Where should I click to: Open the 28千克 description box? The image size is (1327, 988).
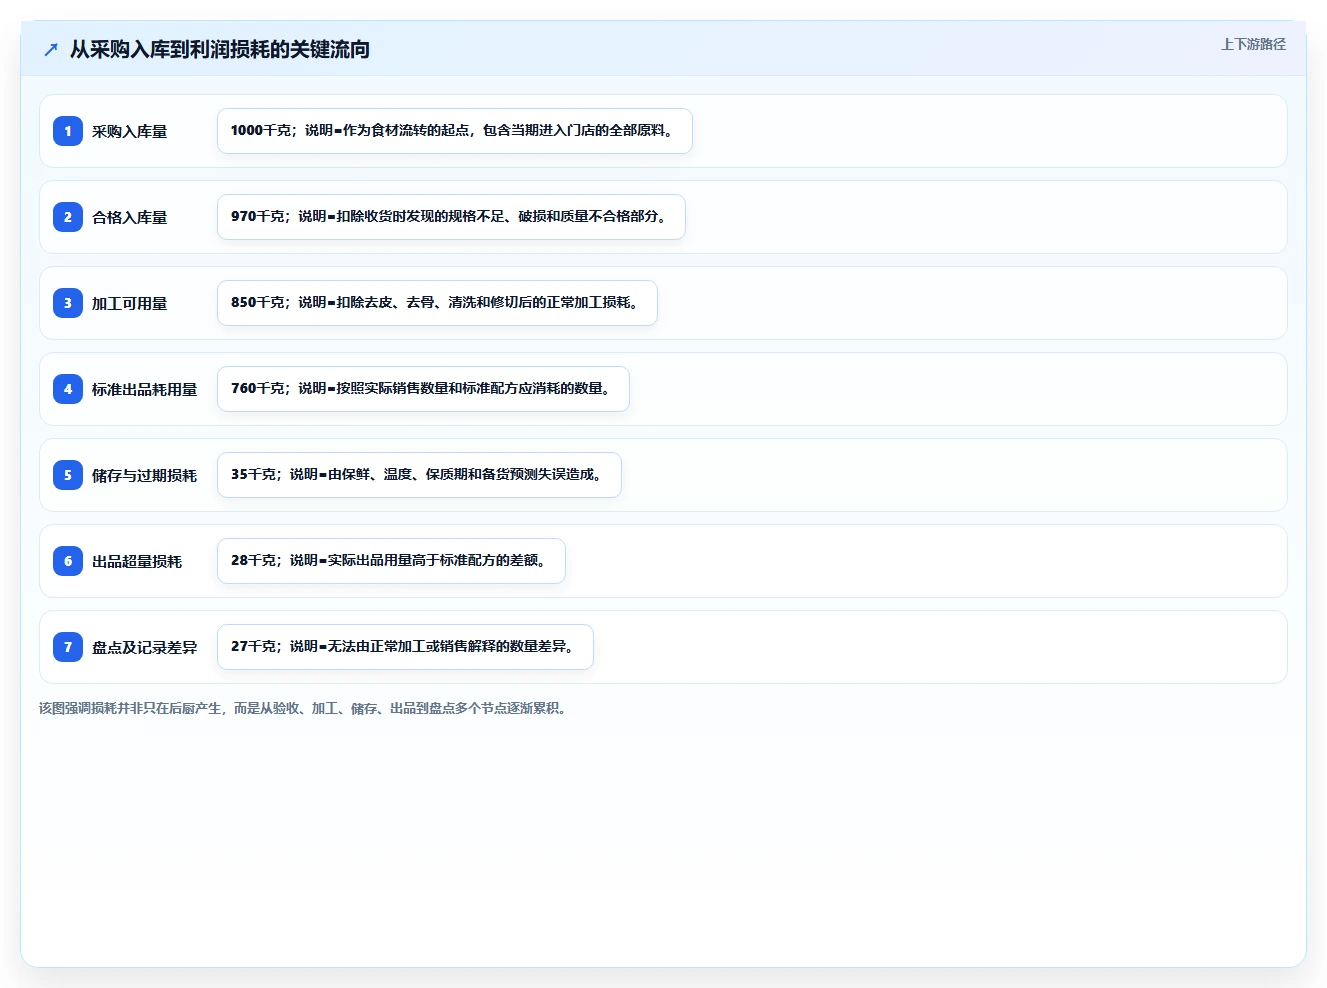coord(391,561)
